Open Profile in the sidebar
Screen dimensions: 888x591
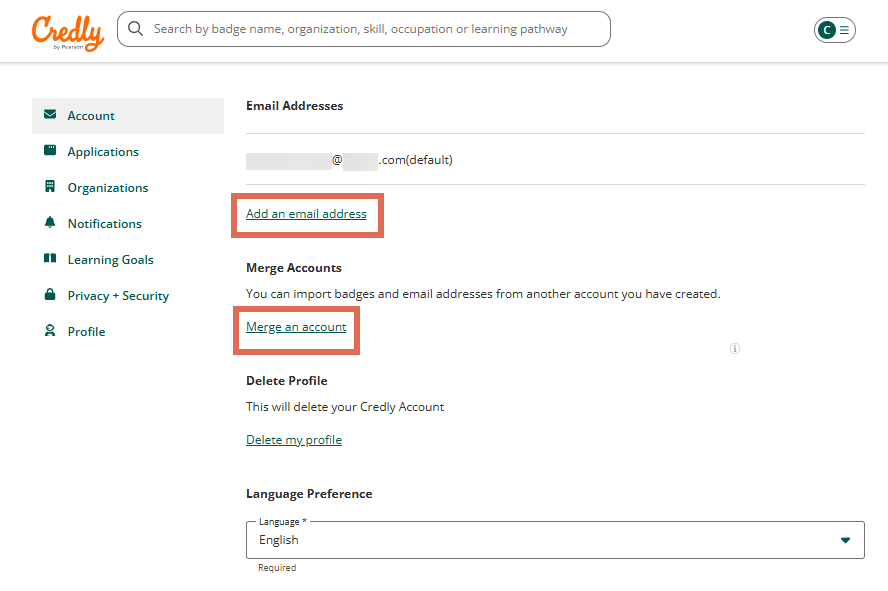click(128, 332)
